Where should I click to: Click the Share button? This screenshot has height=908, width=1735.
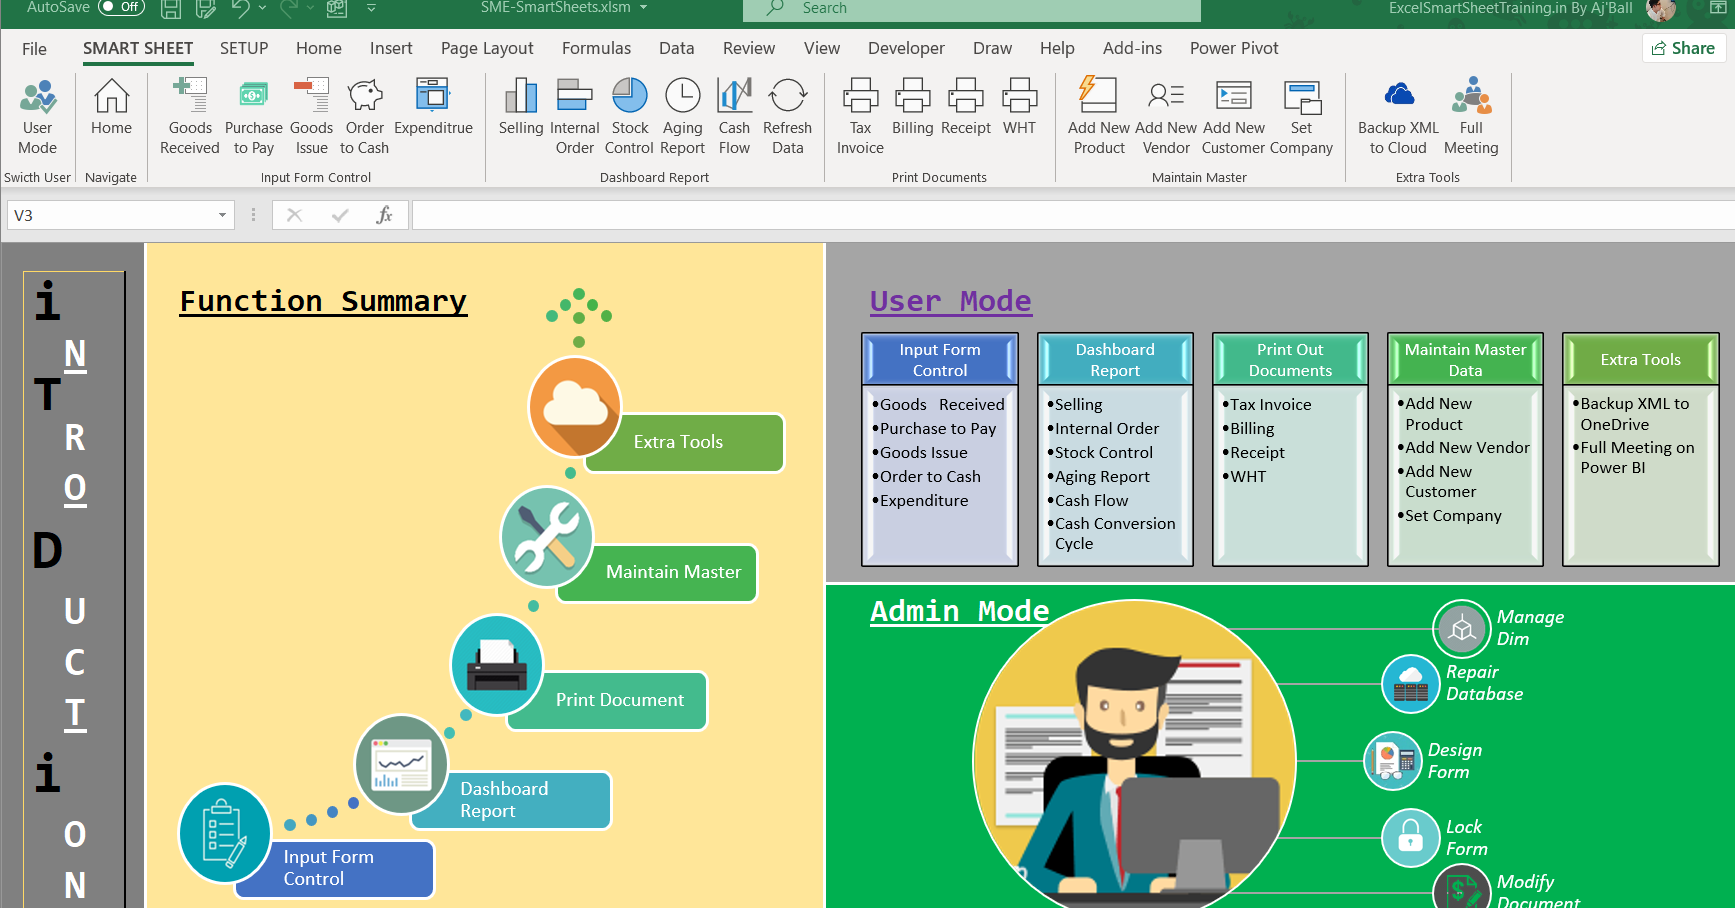click(1683, 48)
